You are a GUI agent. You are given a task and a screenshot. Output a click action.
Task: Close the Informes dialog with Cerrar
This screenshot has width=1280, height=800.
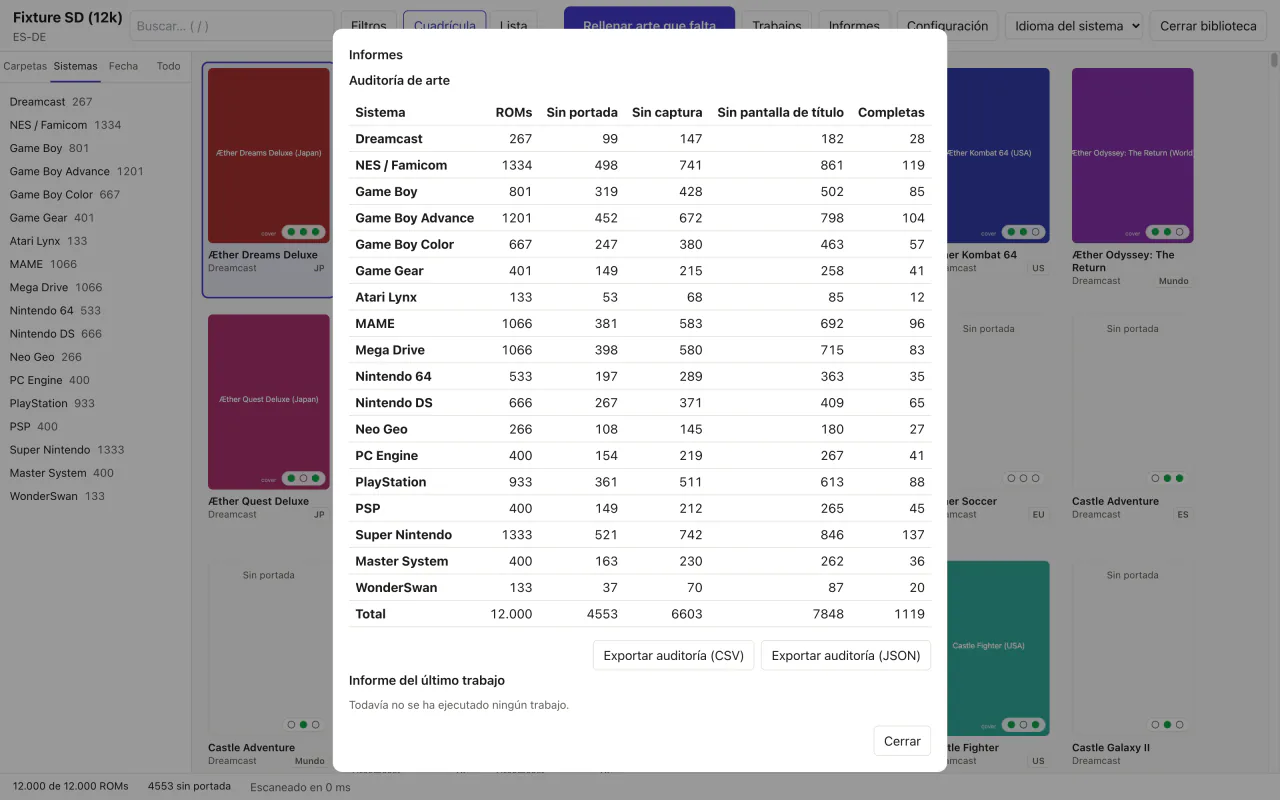902,741
